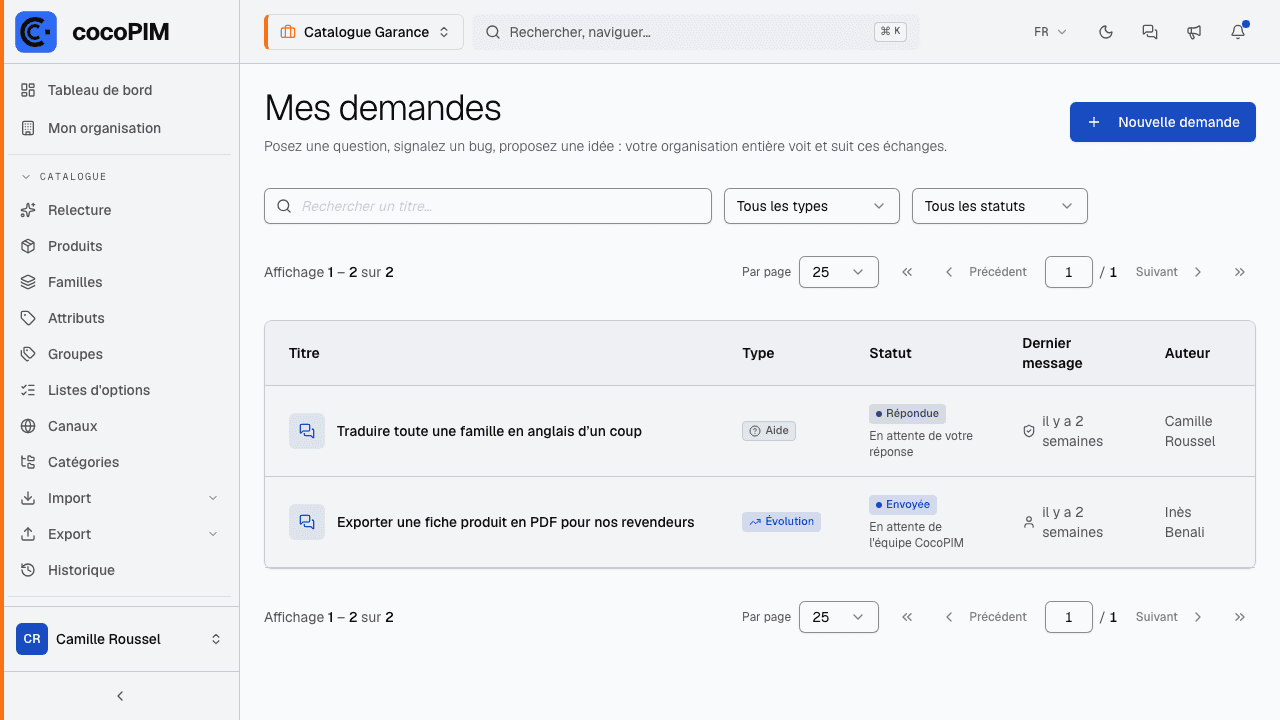Jump to last page in top pagination
Viewport: 1280px width, 720px height.
(x=1240, y=272)
